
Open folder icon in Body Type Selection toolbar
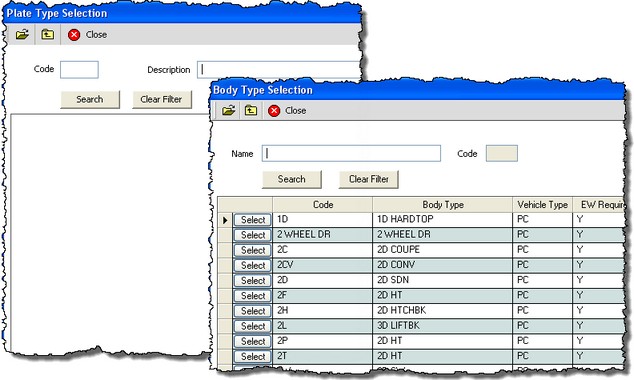pyautogui.click(x=228, y=110)
